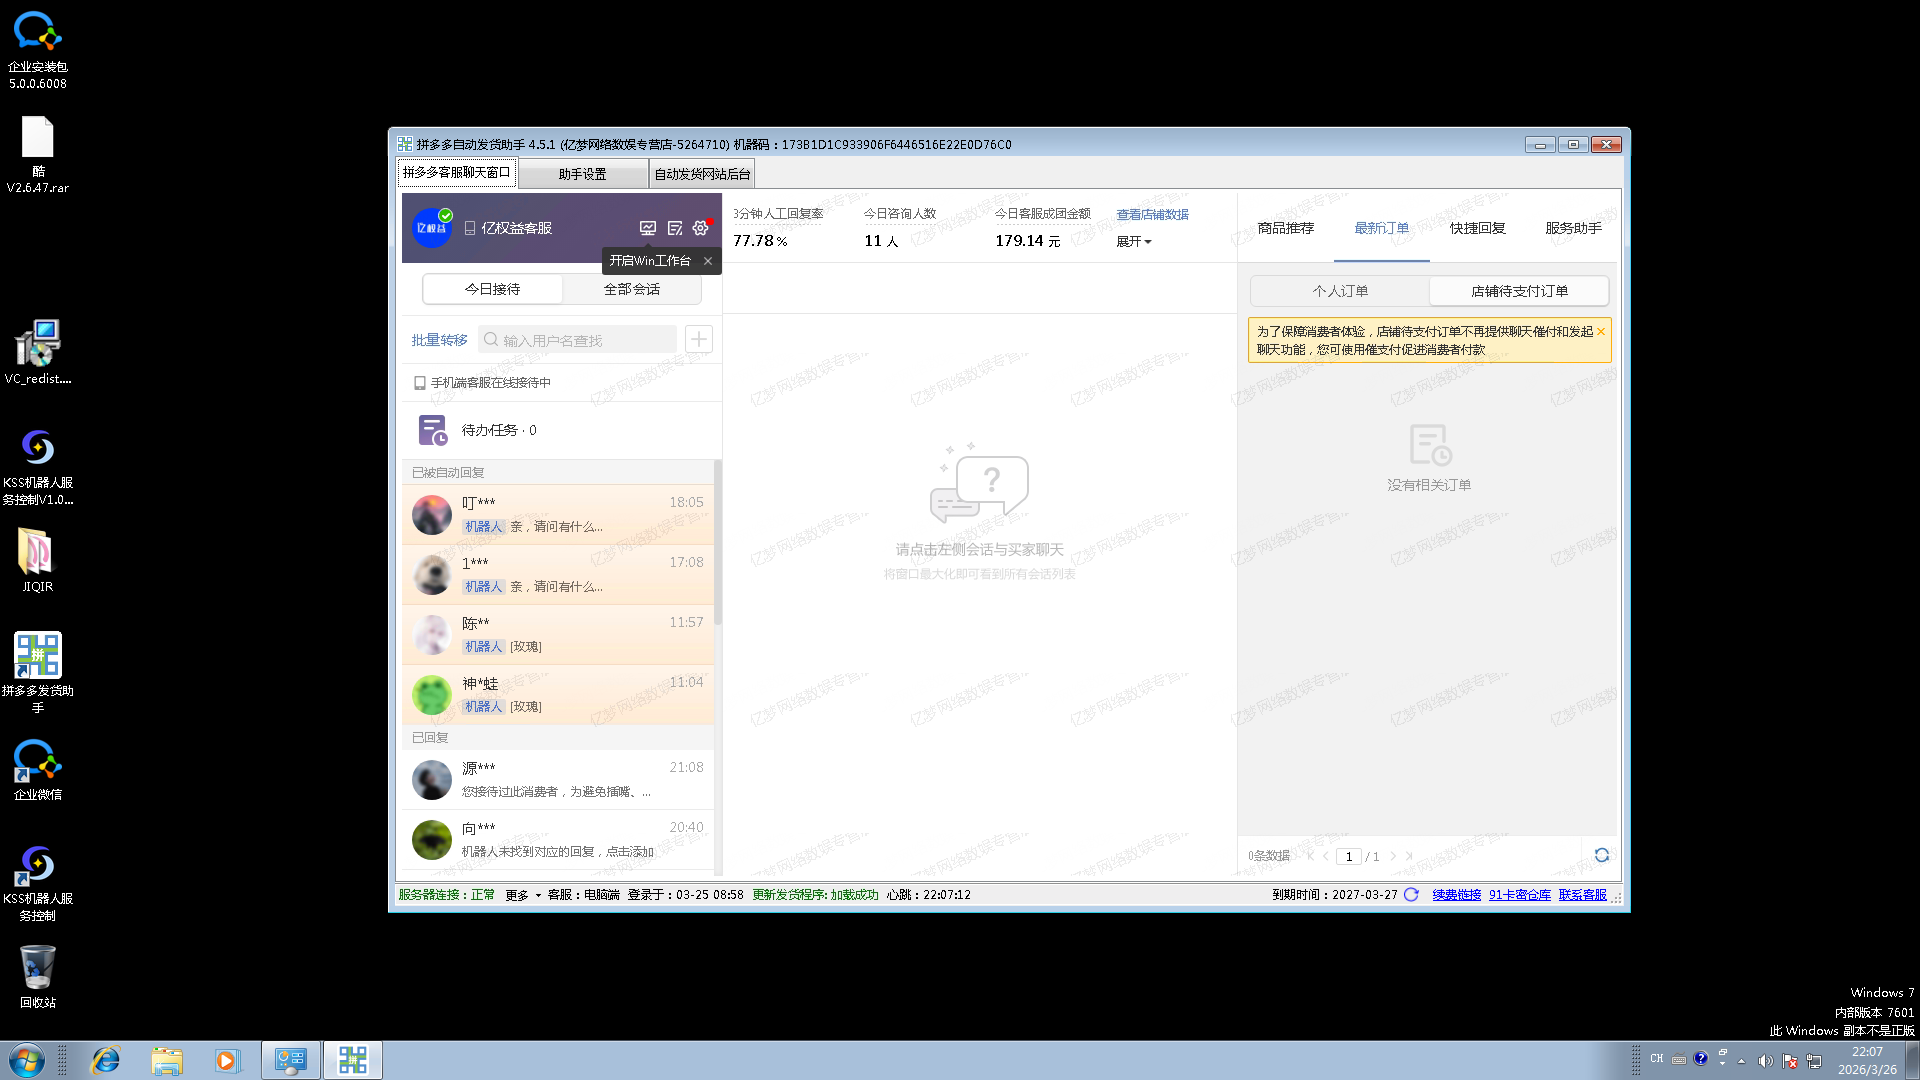This screenshot has width=1920, height=1080.
Task: Click the CH language indicator
Action: click(1657, 1059)
